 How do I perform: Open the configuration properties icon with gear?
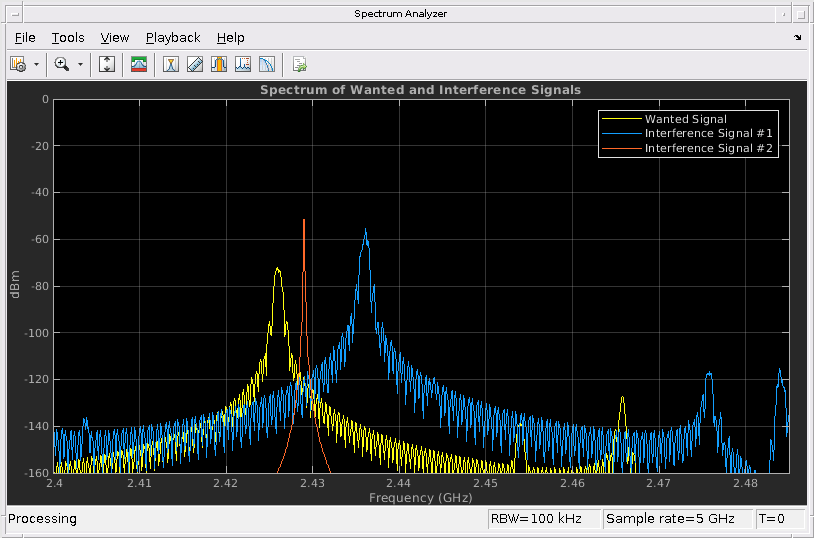click(18, 64)
